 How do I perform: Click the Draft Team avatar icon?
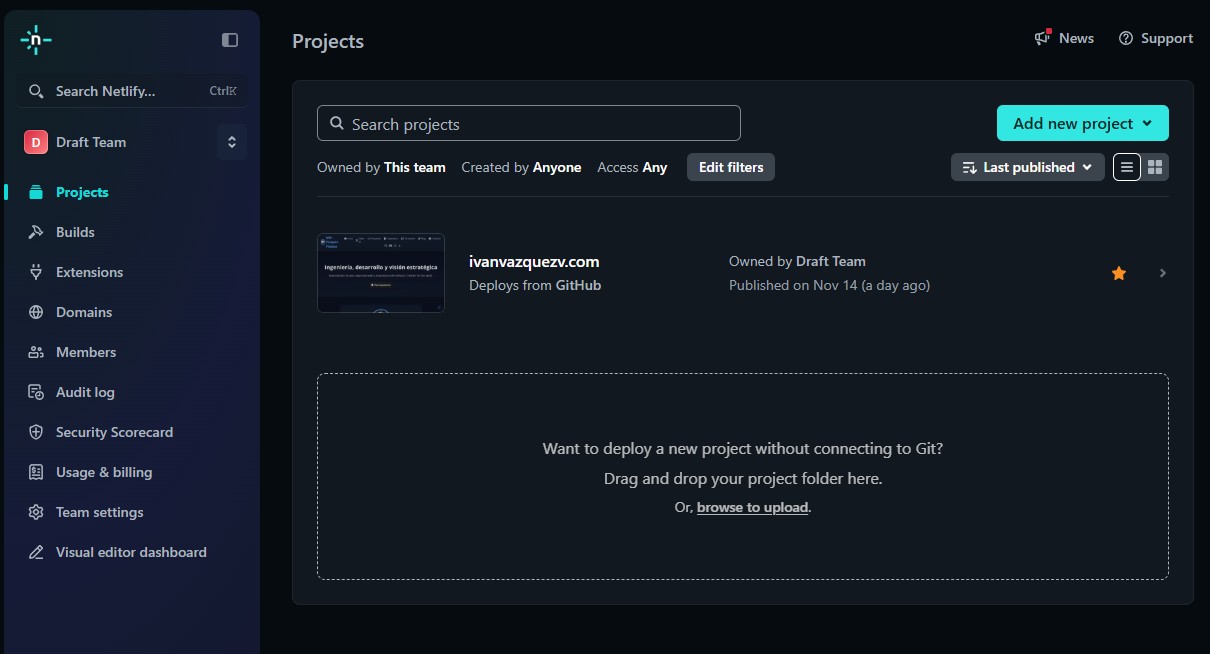36,142
